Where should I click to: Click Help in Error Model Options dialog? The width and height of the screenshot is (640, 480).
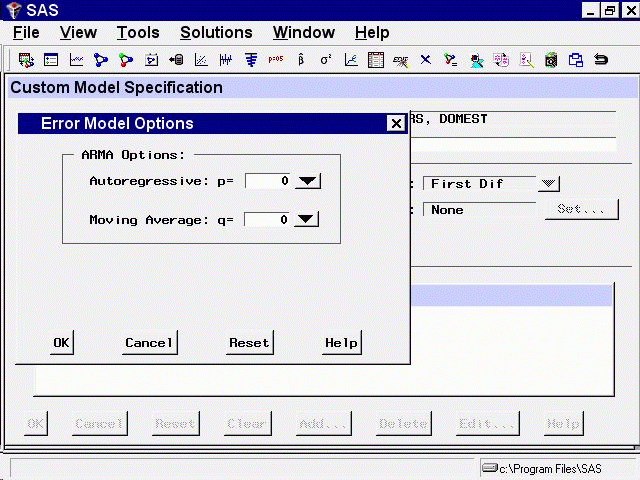[x=342, y=342]
